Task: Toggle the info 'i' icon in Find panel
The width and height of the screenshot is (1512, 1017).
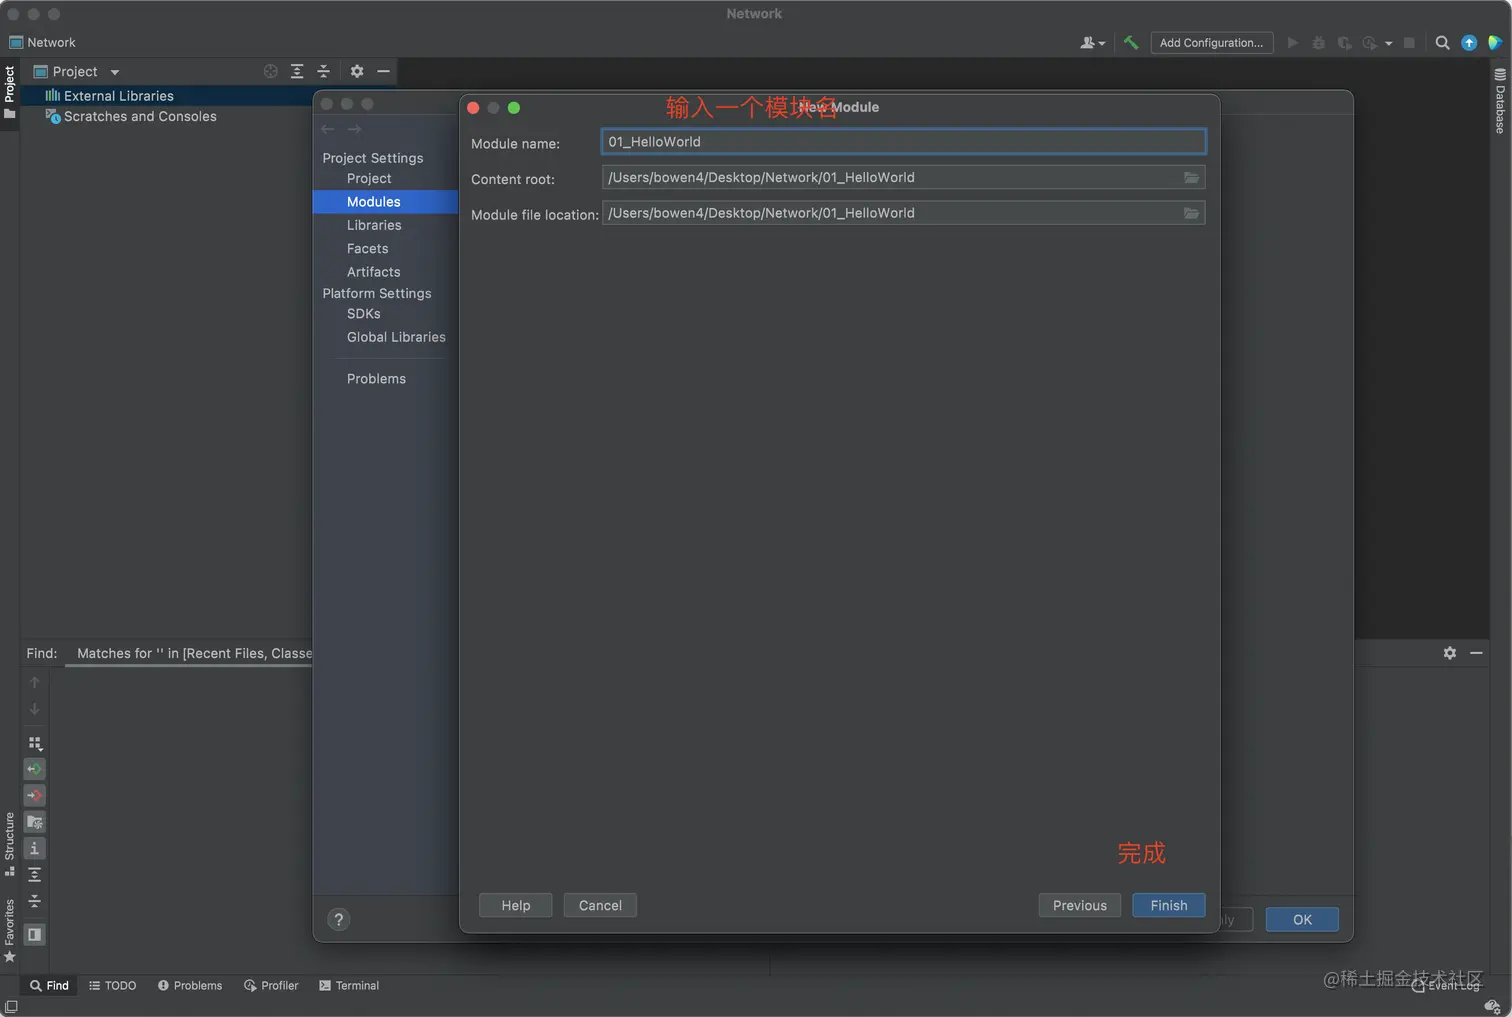Action: point(34,848)
